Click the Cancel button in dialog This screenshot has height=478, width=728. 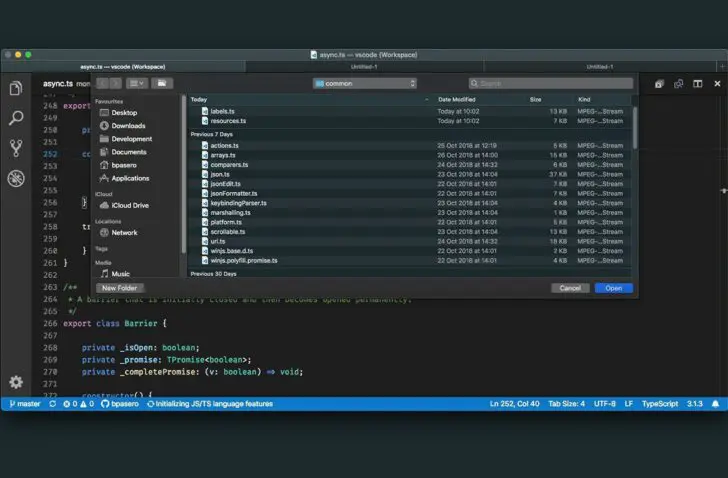click(x=570, y=288)
